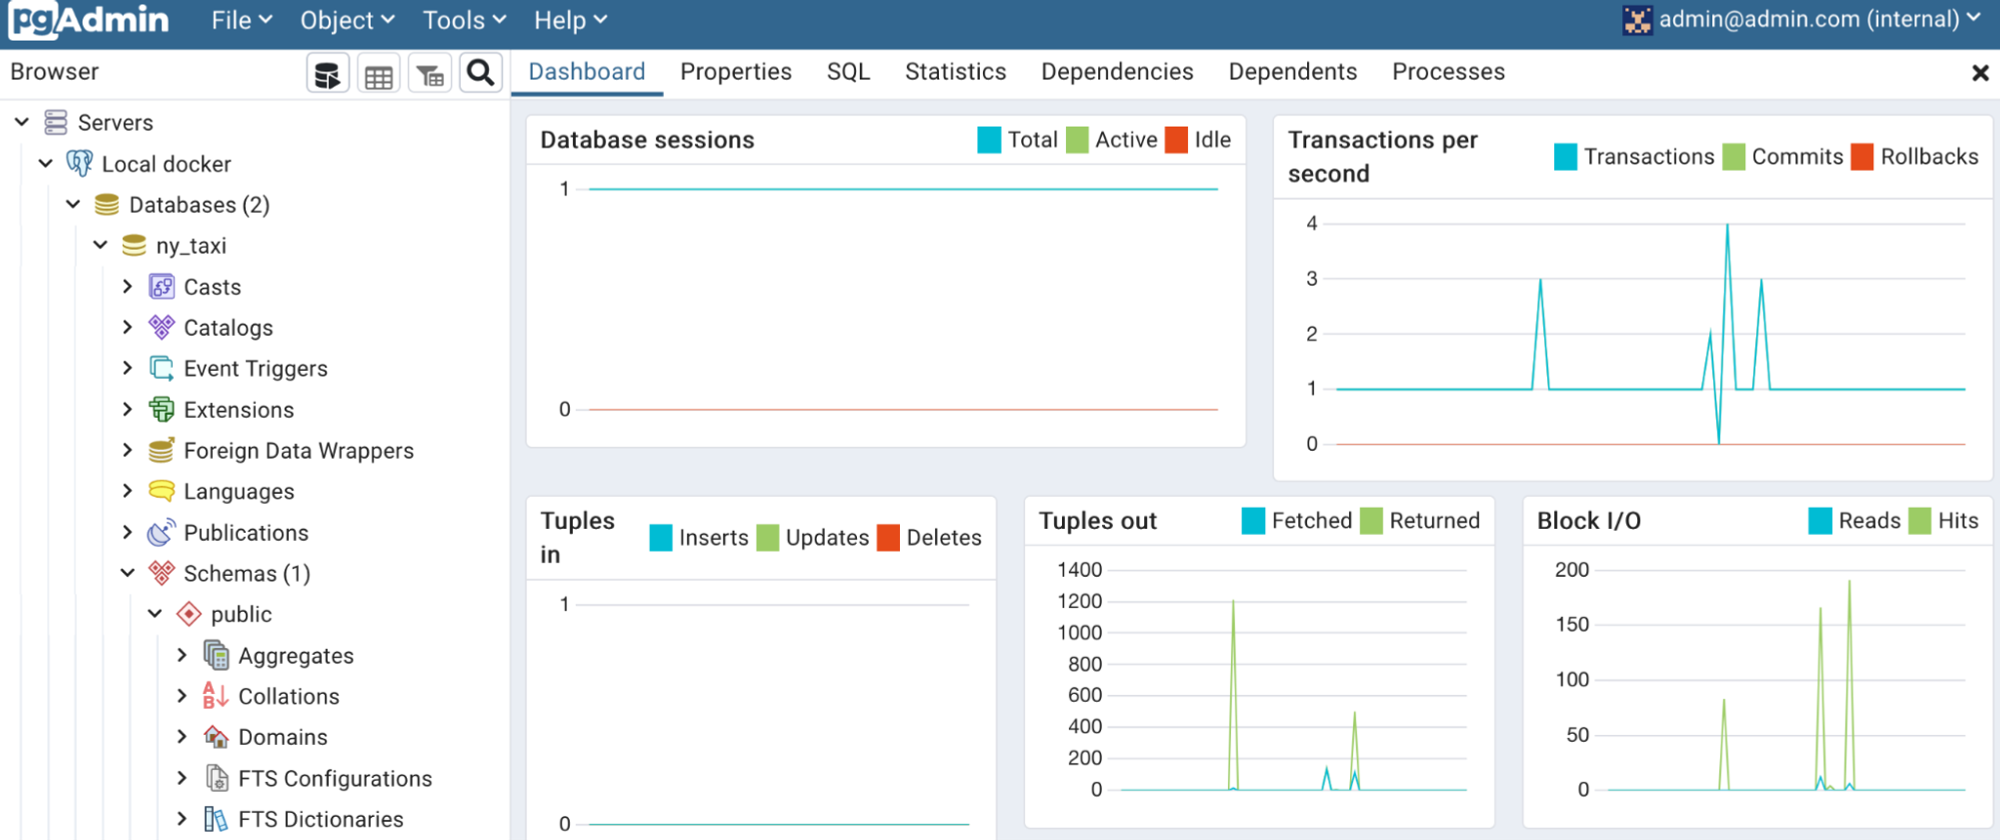Collapse the Servers tree node

22,122
